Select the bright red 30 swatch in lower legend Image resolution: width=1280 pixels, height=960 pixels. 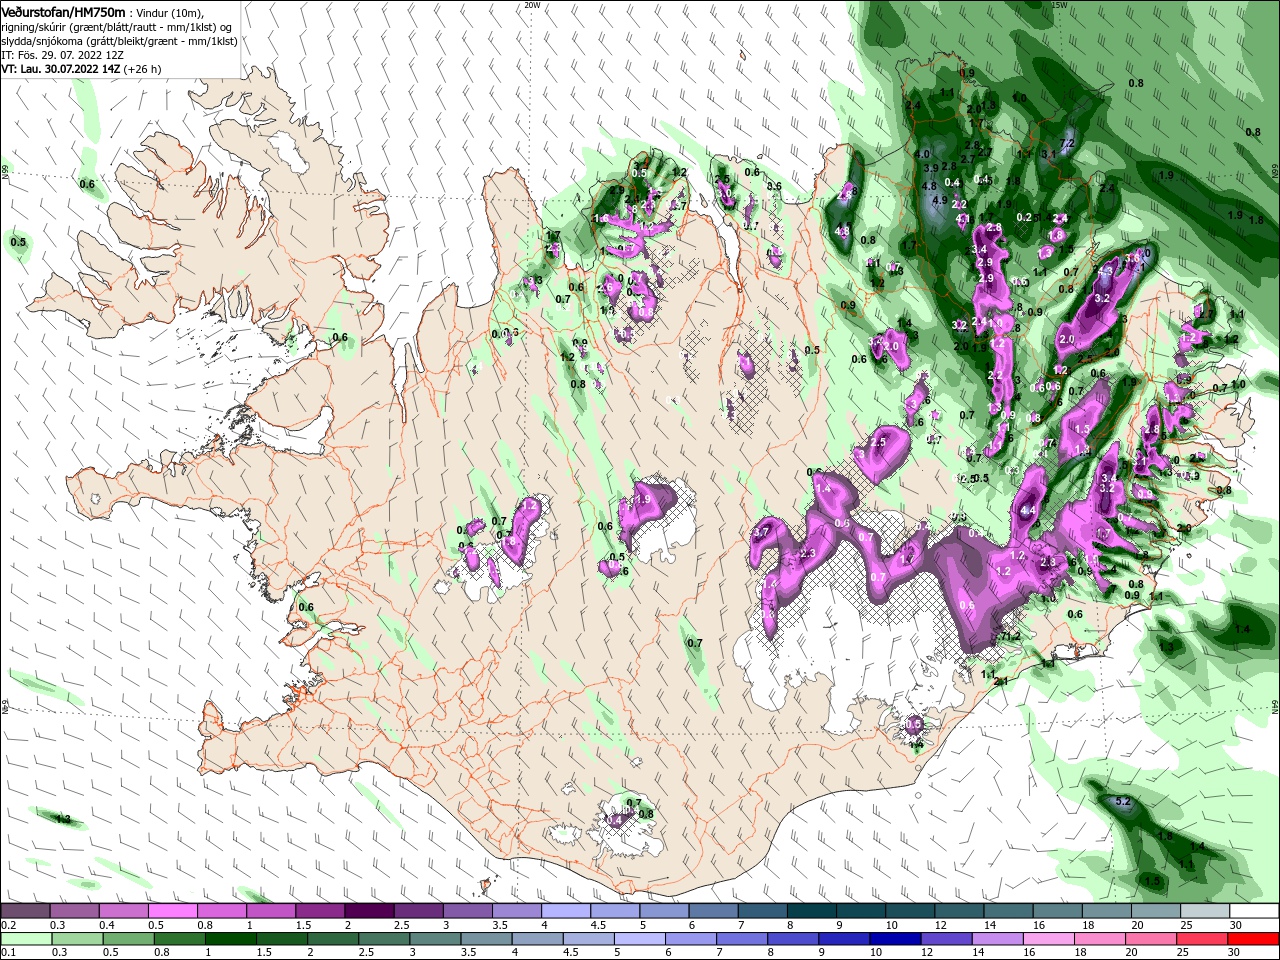point(1252,939)
